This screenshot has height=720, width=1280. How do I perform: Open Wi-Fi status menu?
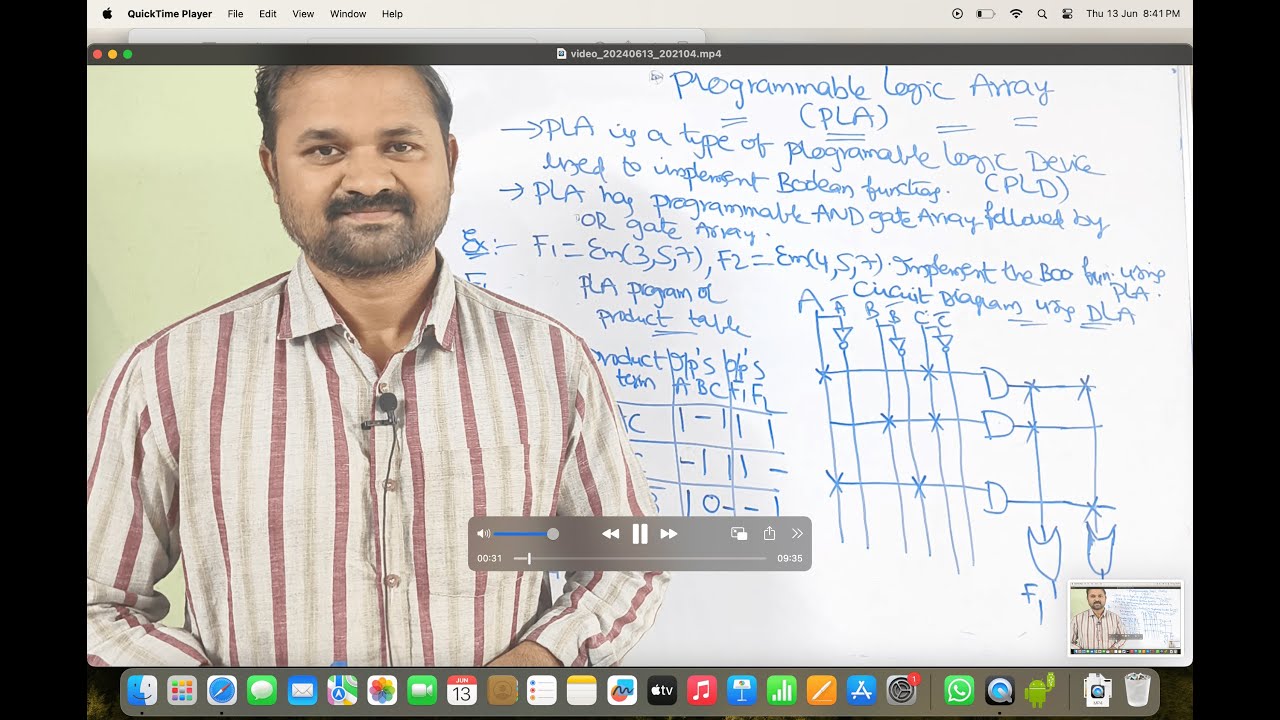1016,14
